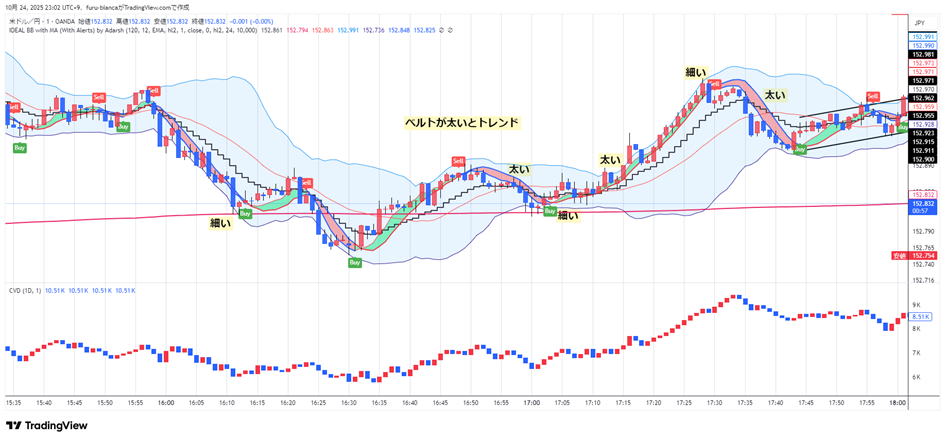Click the Buy marker next to the 17:00 細い note
Image resolution: width=945 pixels, height=441 pixels.
(x=550, y=211)
